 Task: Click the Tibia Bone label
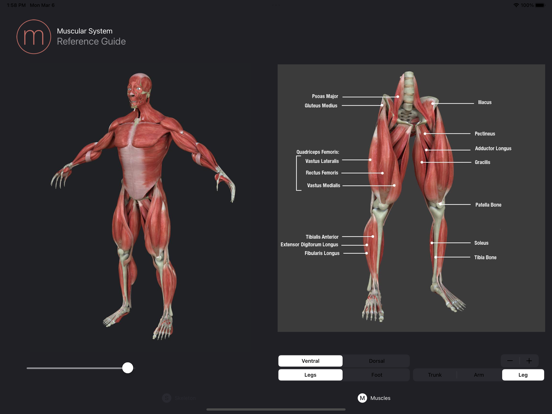(x=485, y=257)
